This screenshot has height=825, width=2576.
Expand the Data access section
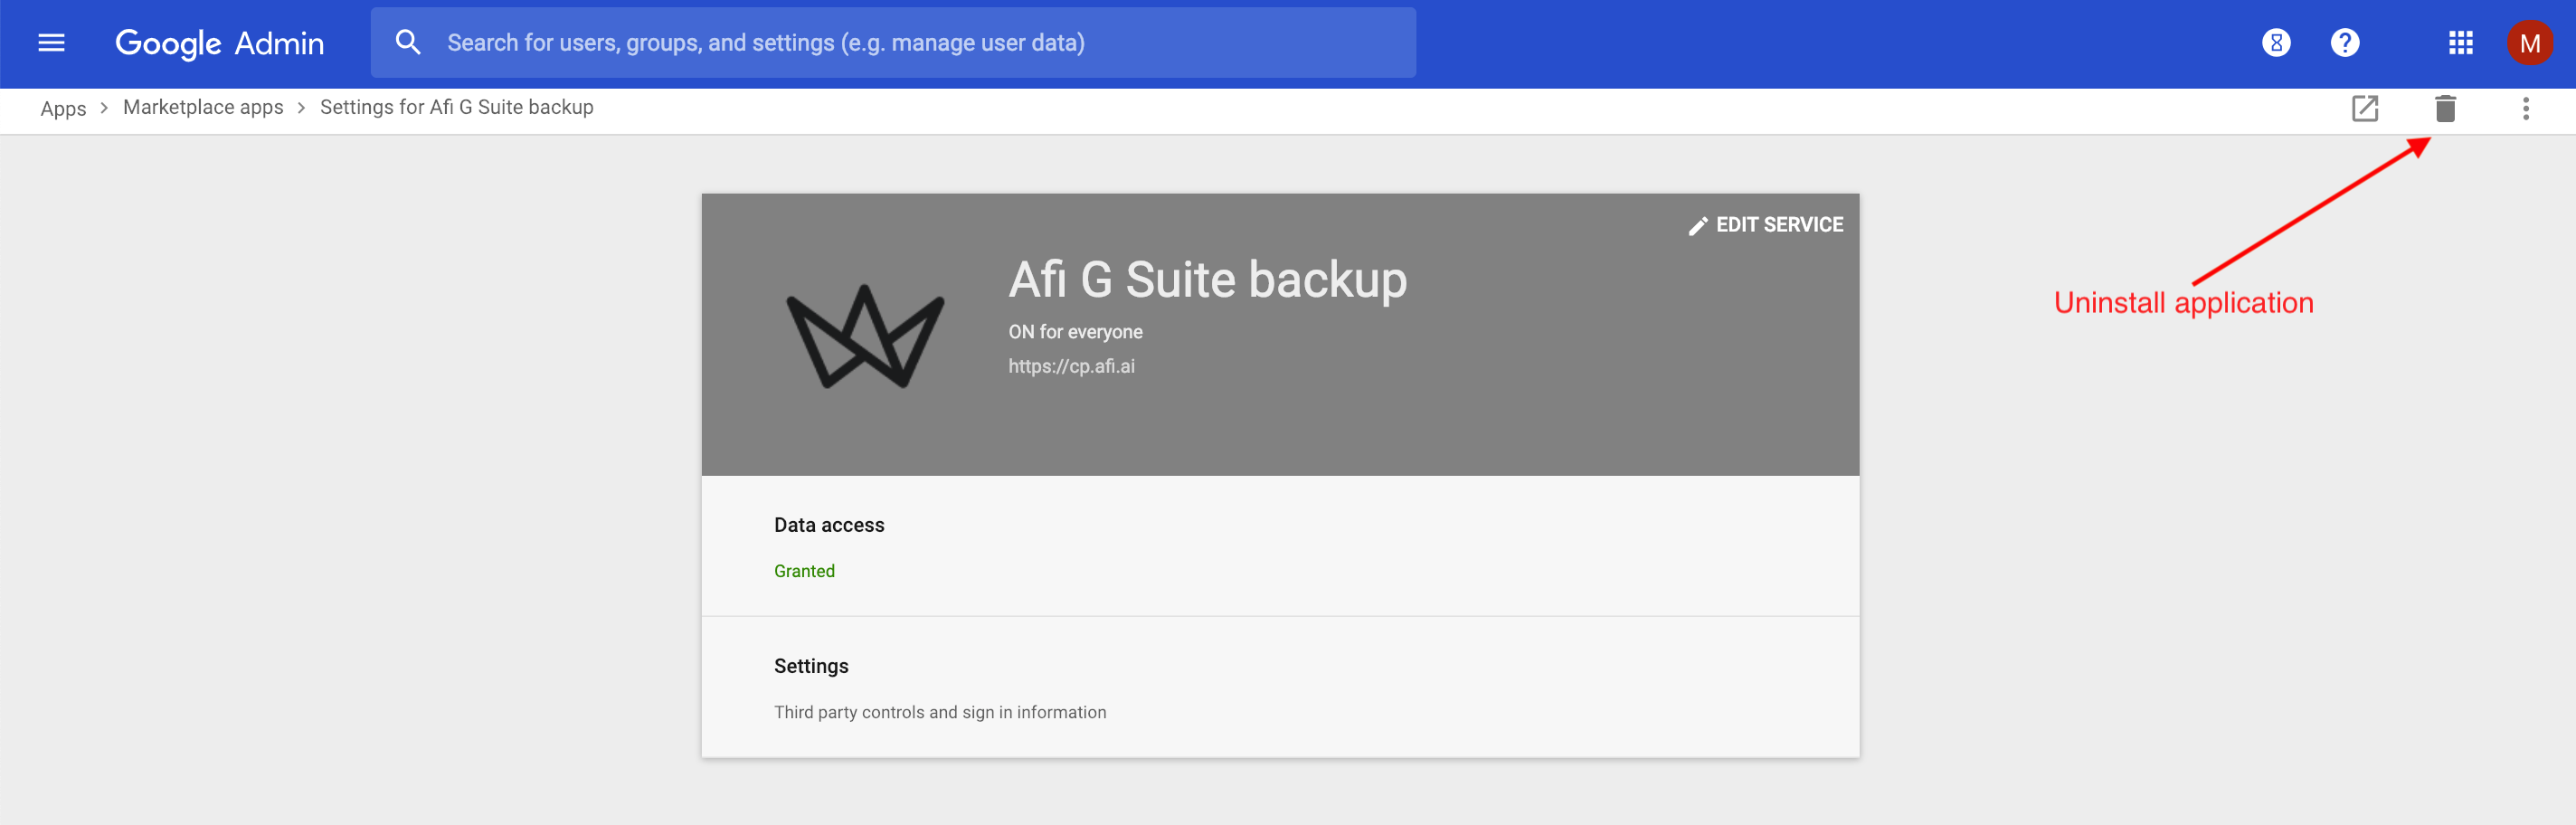(1280, 546)
